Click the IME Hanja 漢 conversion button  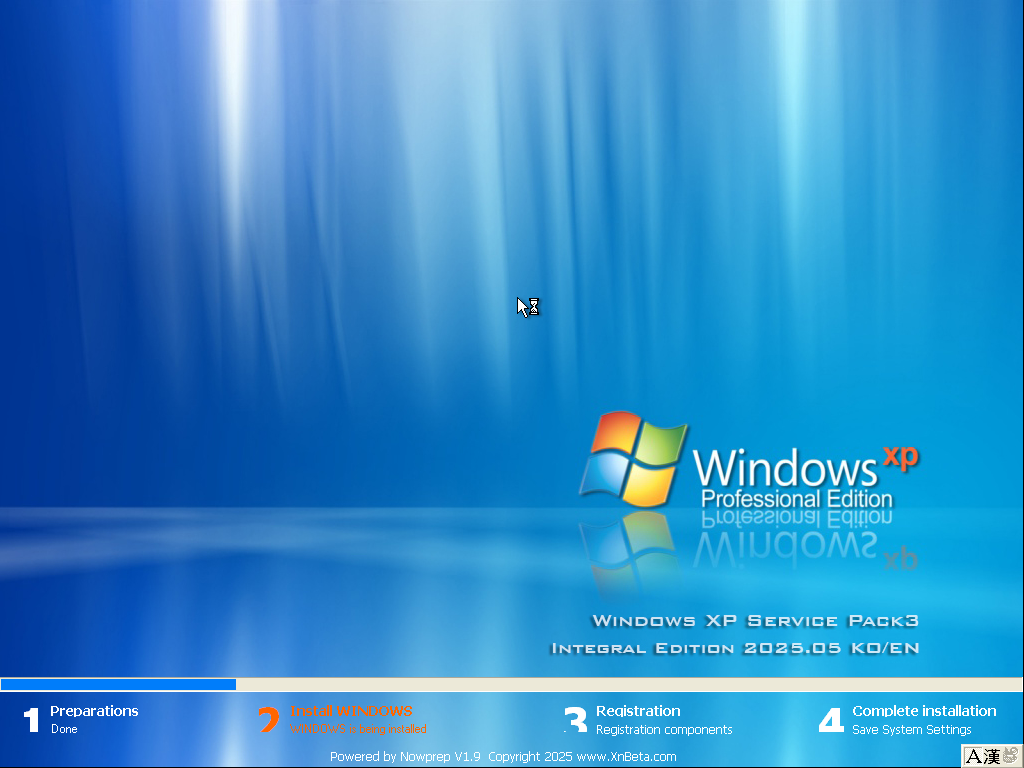point(991,756)
